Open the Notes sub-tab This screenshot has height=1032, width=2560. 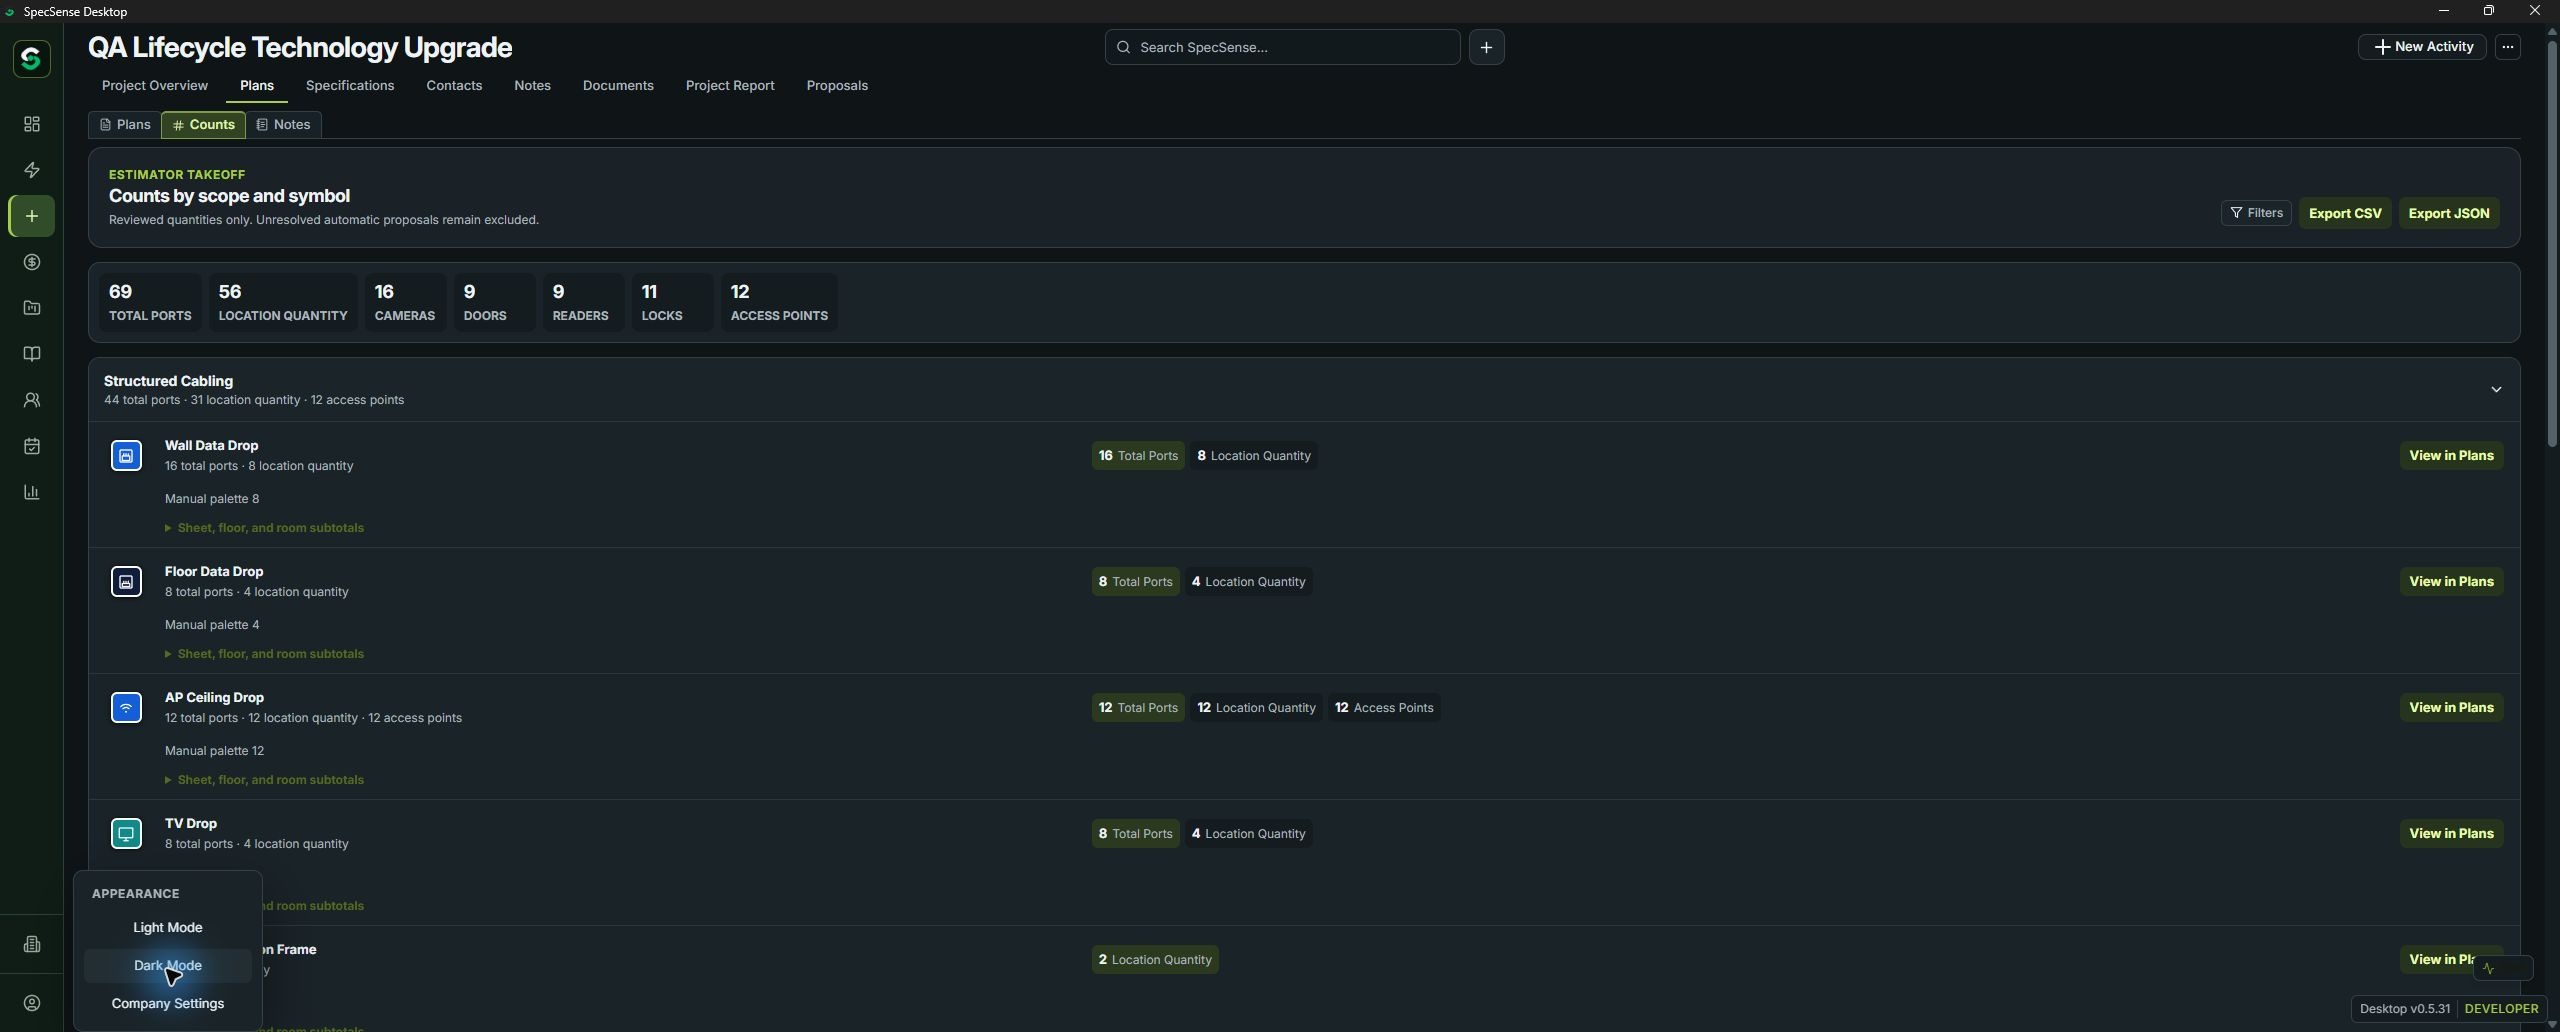pos(284,125)
